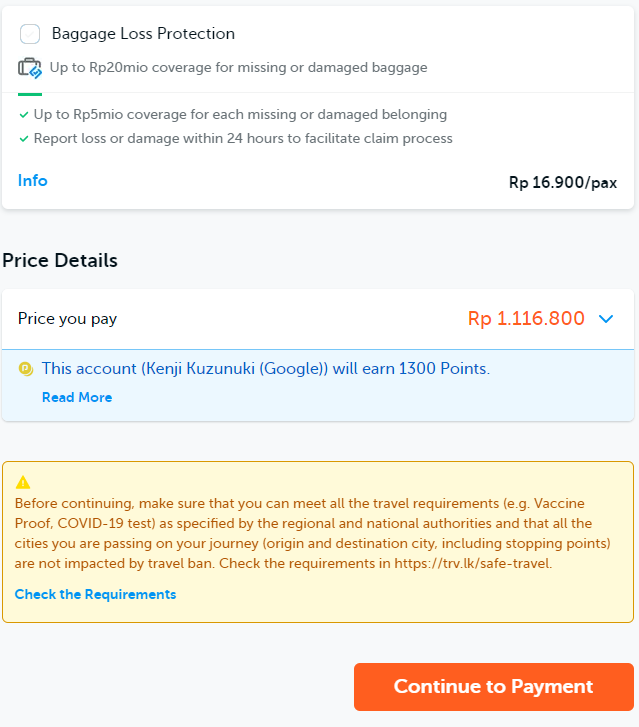Click the travel requirements warning paragraph
The width and height of the screenshot is (639, 727).
click(313, 533)
